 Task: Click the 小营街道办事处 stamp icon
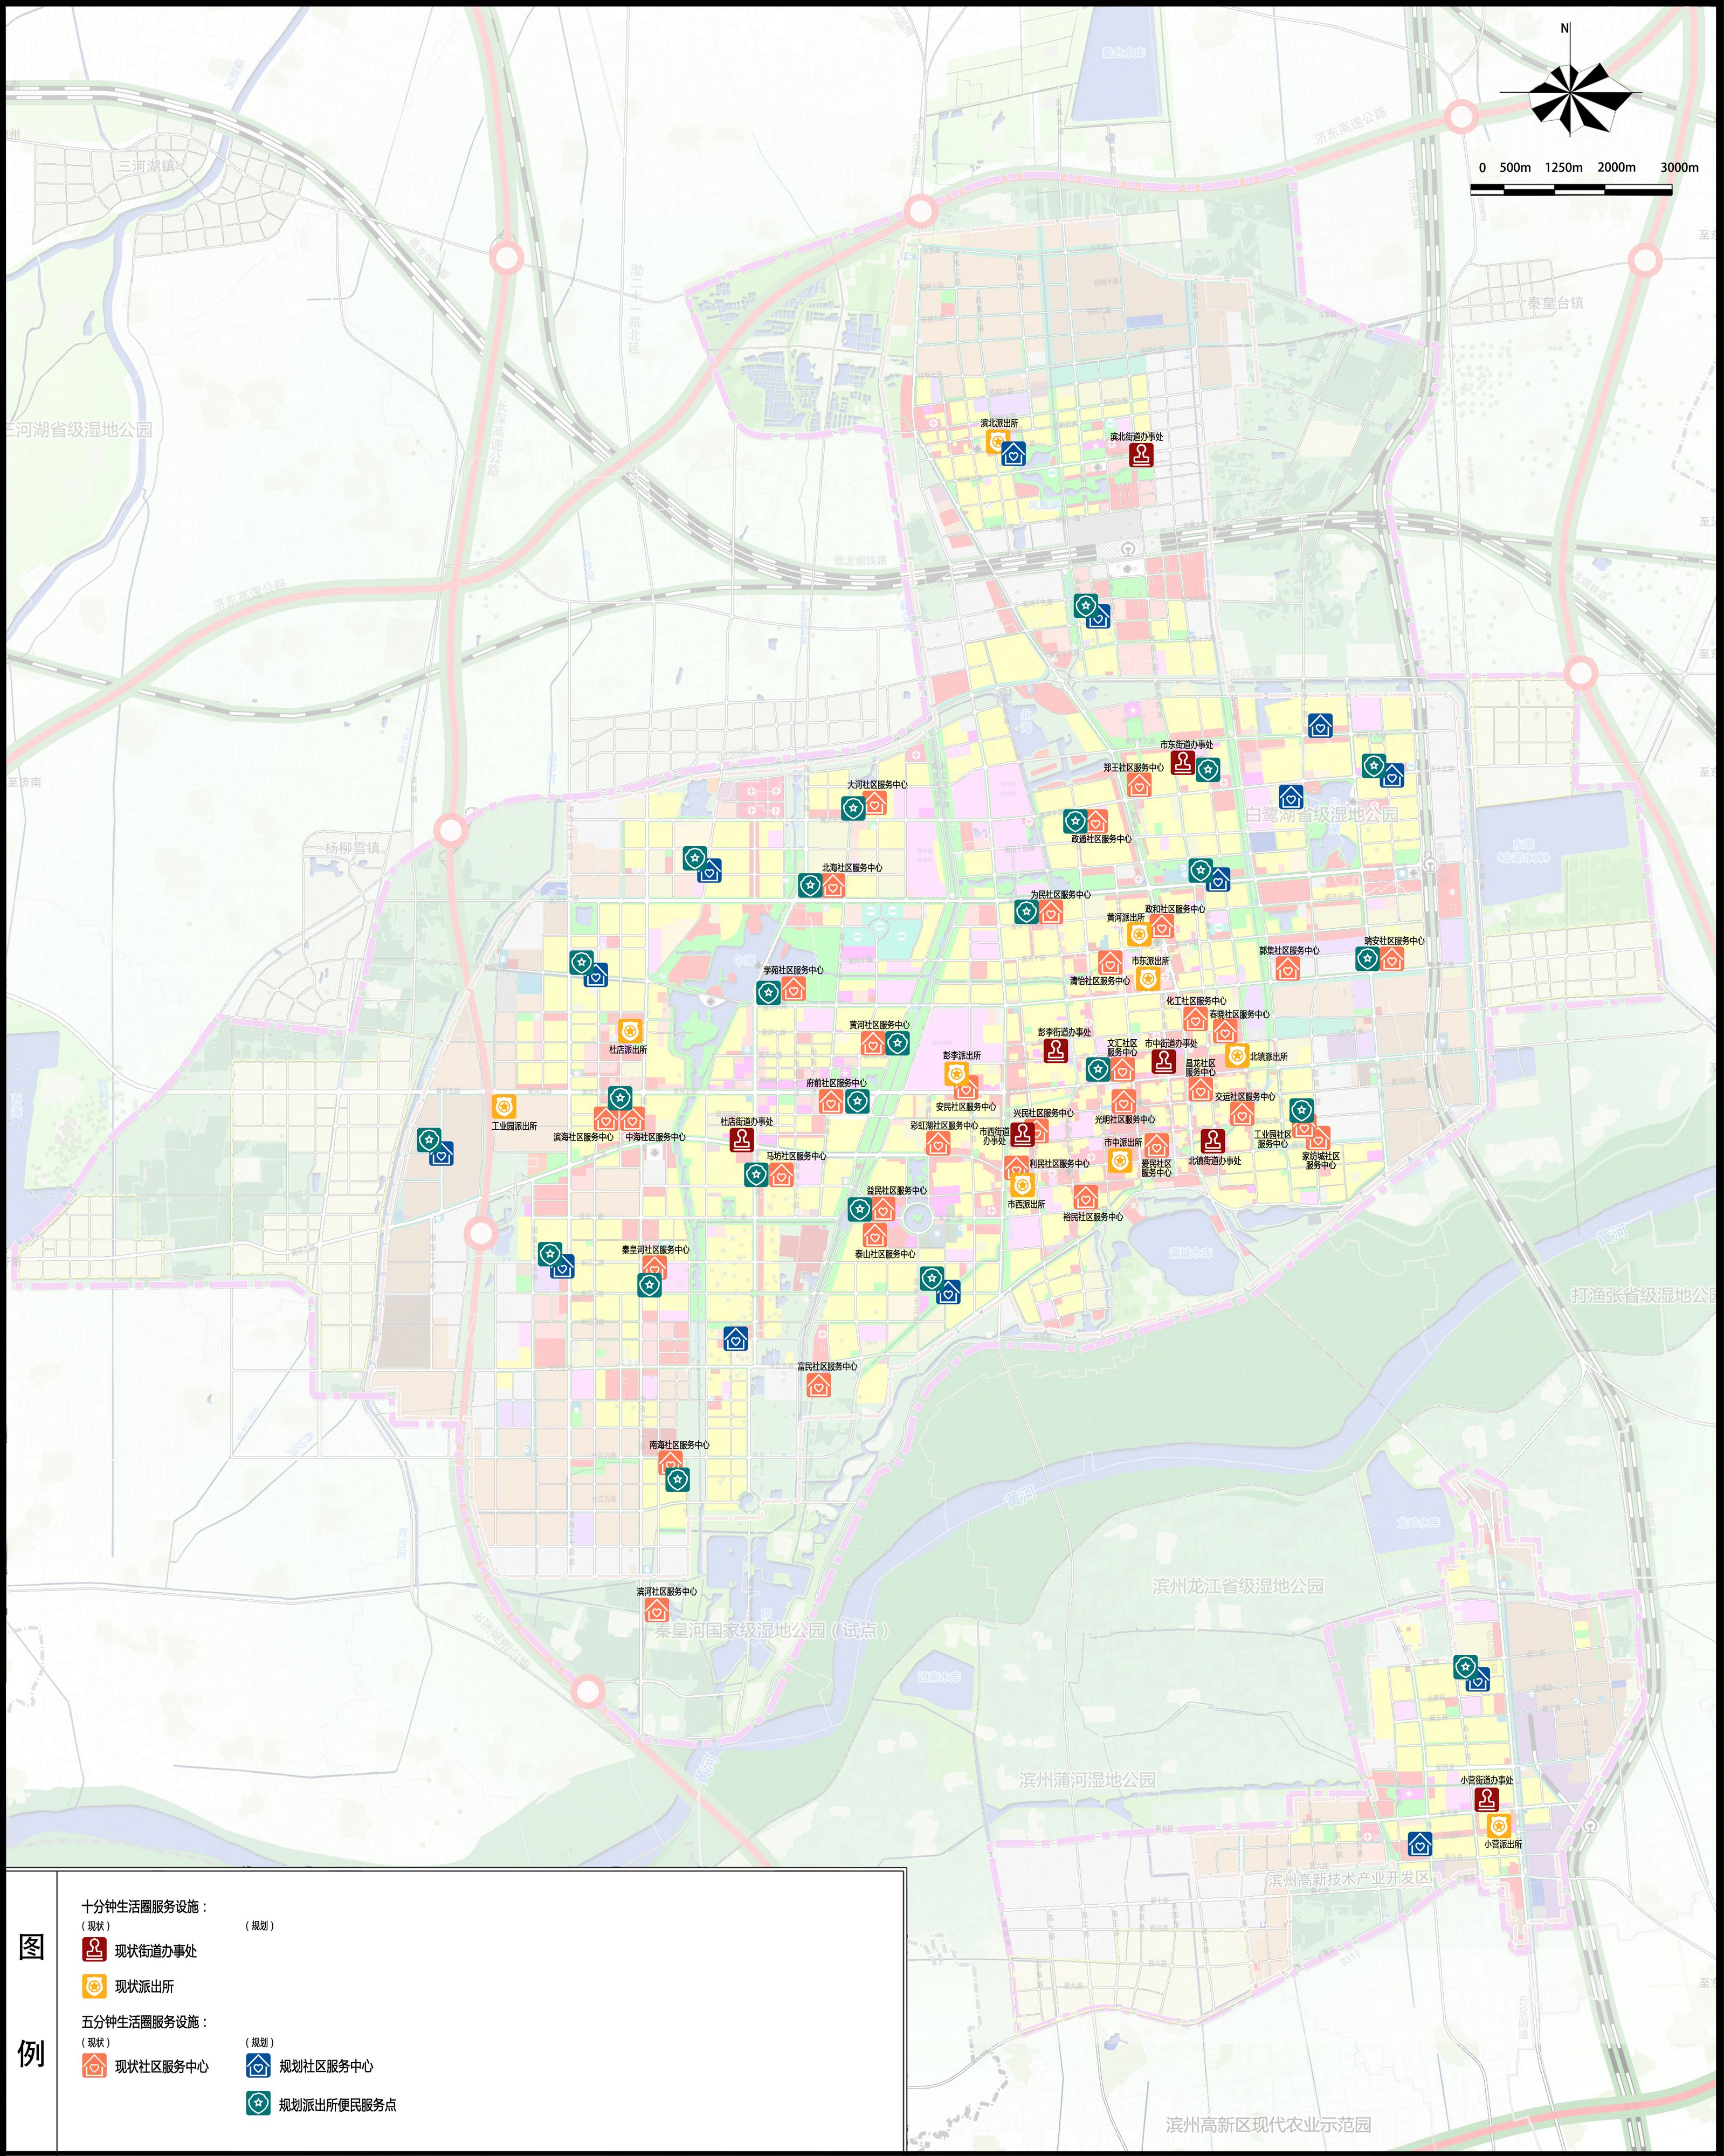pos(1486,1799)
